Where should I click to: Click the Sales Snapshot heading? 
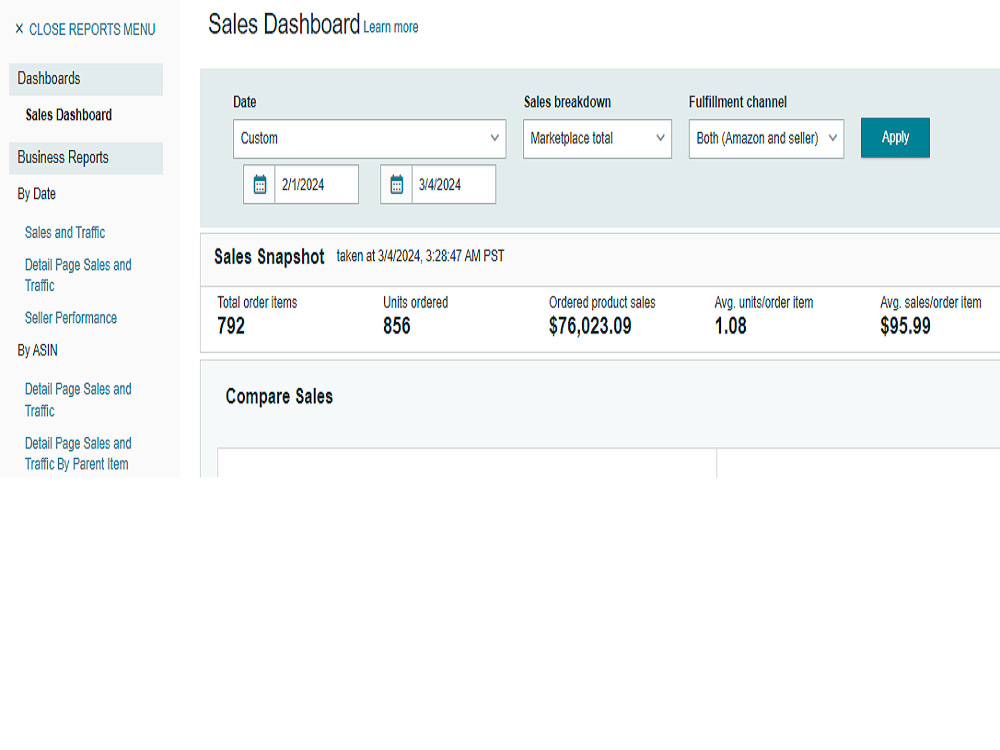click(269, 257)
